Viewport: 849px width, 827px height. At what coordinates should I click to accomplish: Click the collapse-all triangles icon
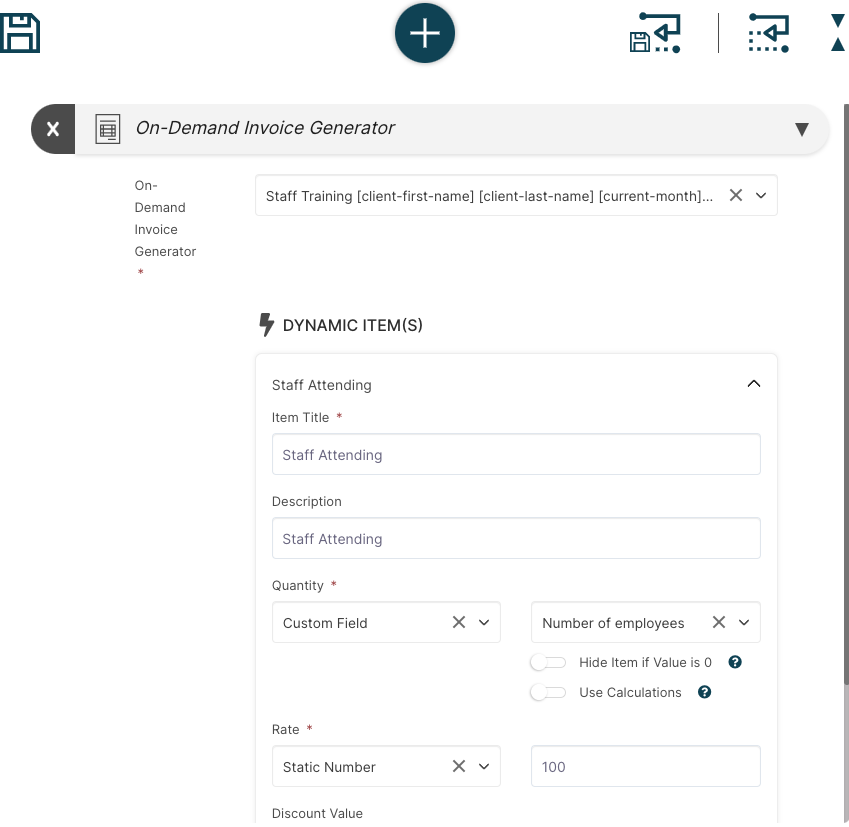click(838, 33)
